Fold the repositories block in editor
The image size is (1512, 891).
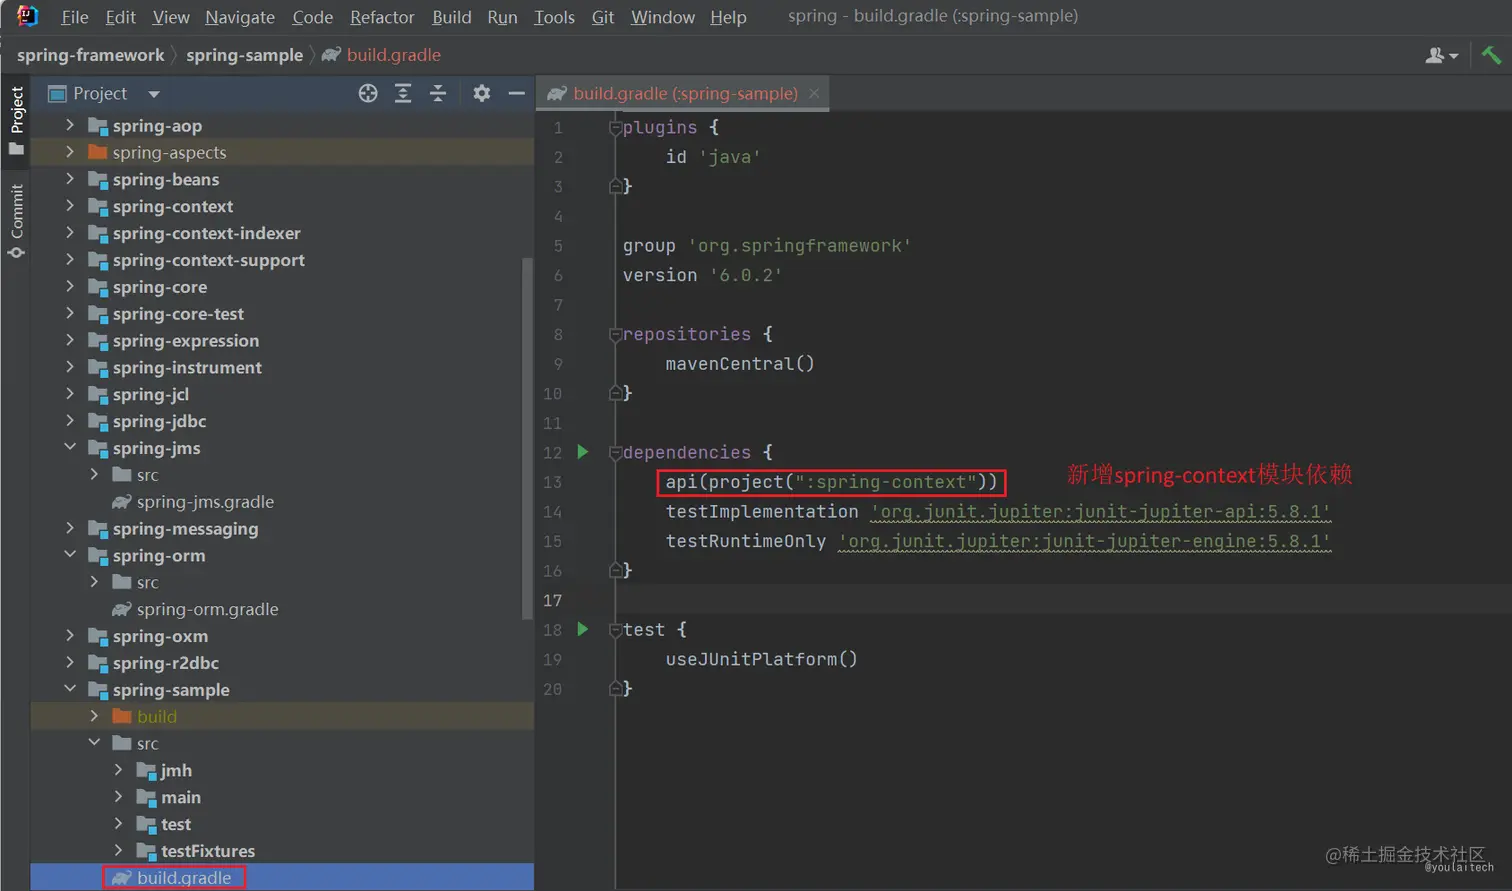[x=615, y=335]
